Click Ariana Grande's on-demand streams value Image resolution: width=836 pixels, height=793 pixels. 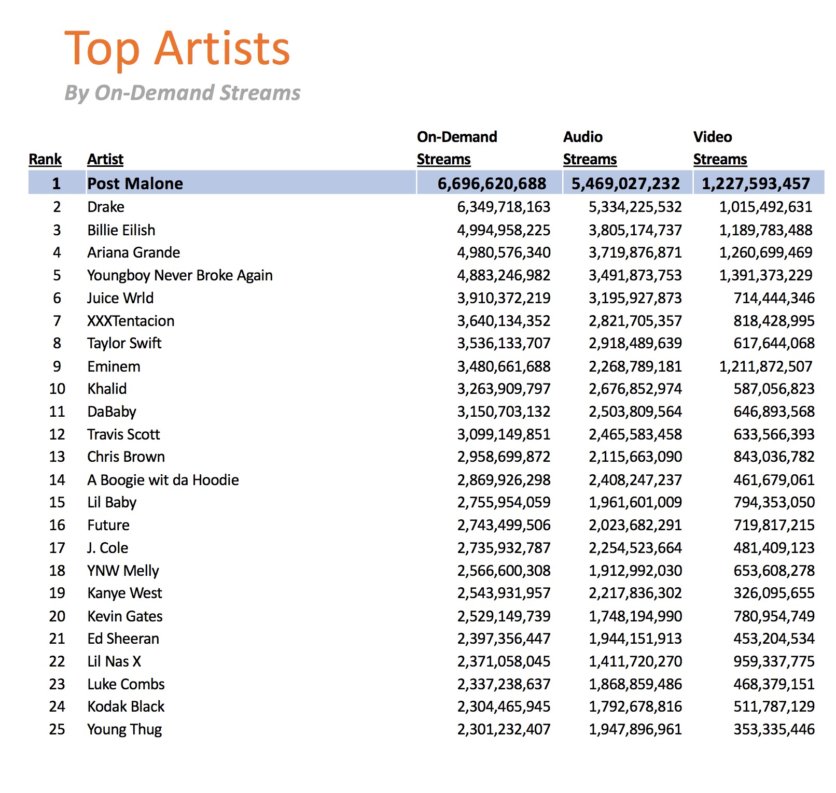click(504, 252)
